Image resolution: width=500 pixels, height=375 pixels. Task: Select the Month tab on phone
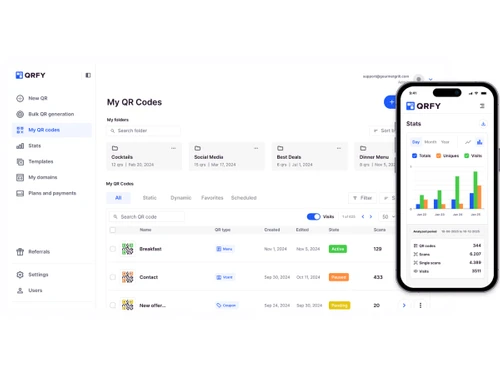(x=430, y=142)
